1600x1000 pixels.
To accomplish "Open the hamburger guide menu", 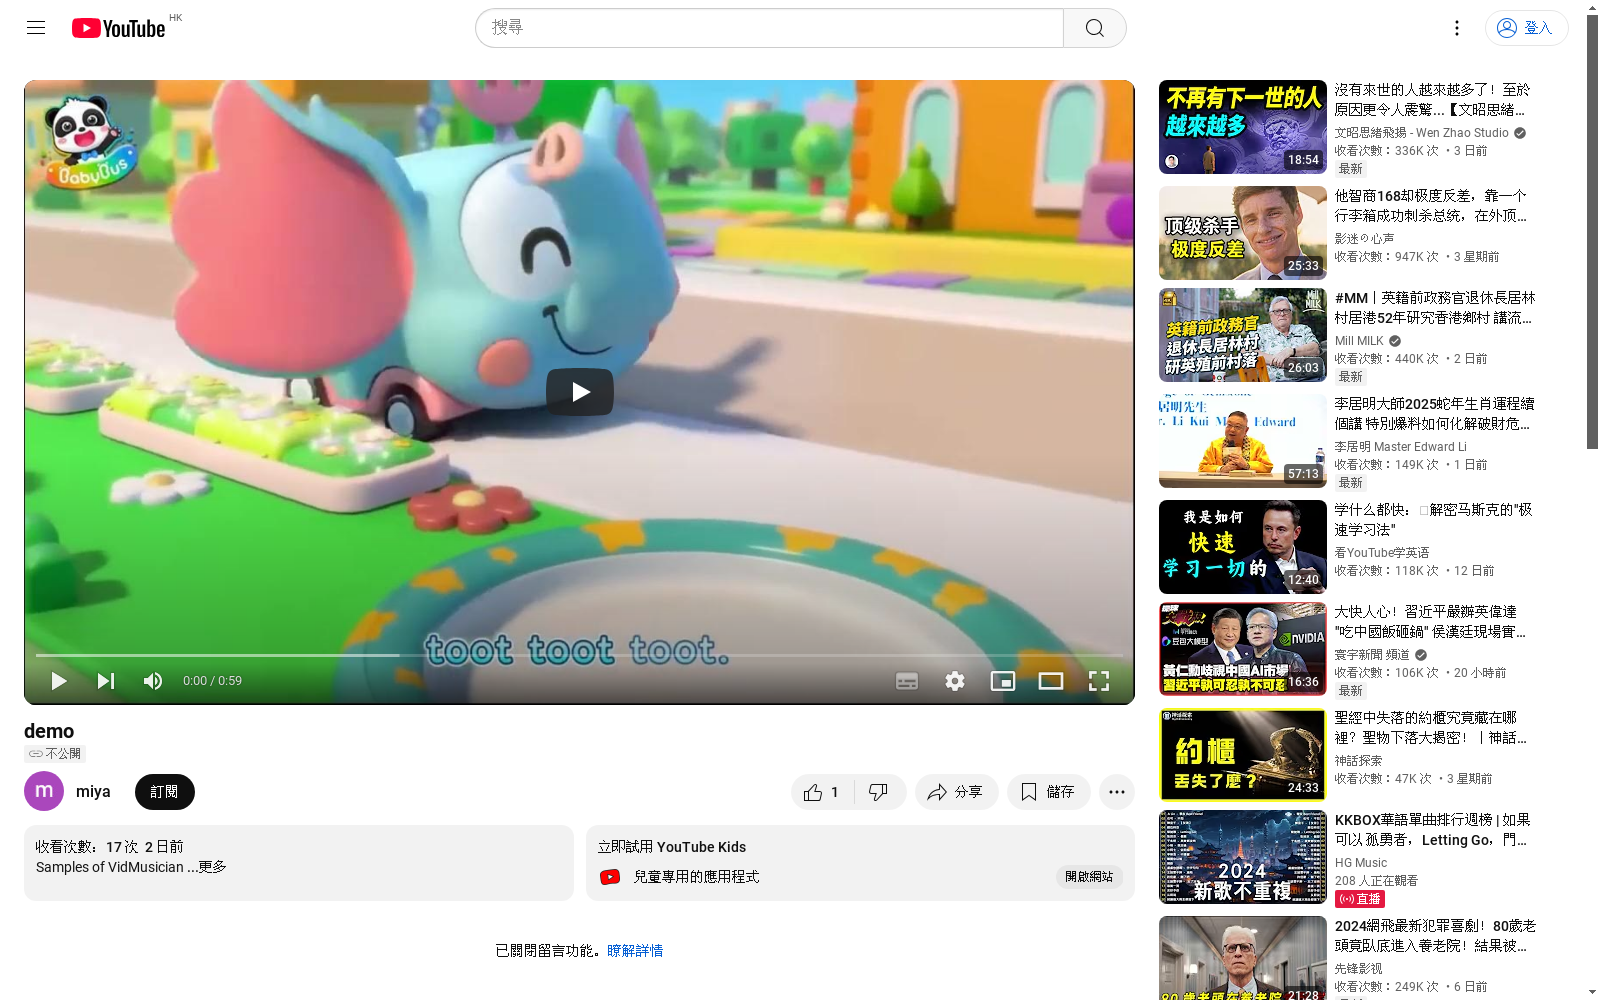I will click(36, 28).
